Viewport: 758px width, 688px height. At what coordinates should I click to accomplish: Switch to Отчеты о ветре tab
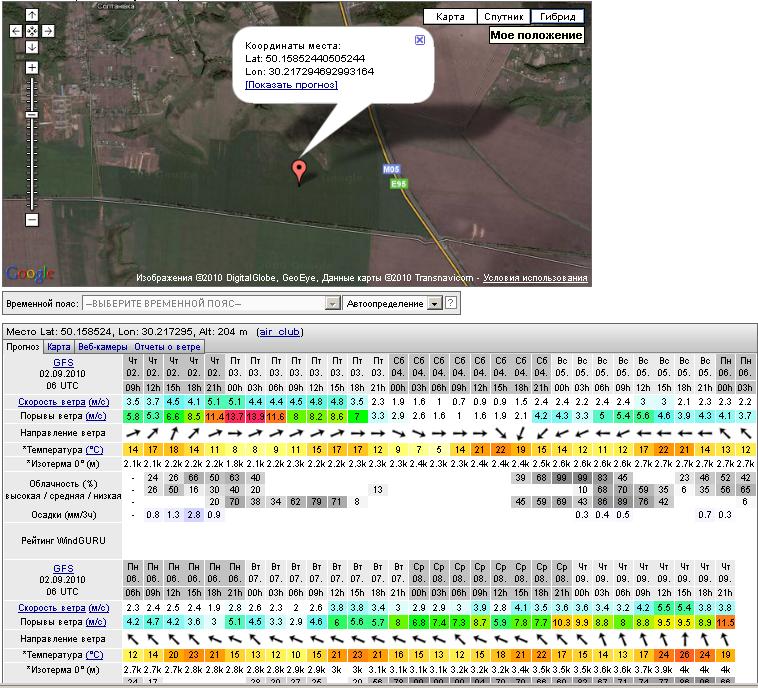tap(167, 347)
